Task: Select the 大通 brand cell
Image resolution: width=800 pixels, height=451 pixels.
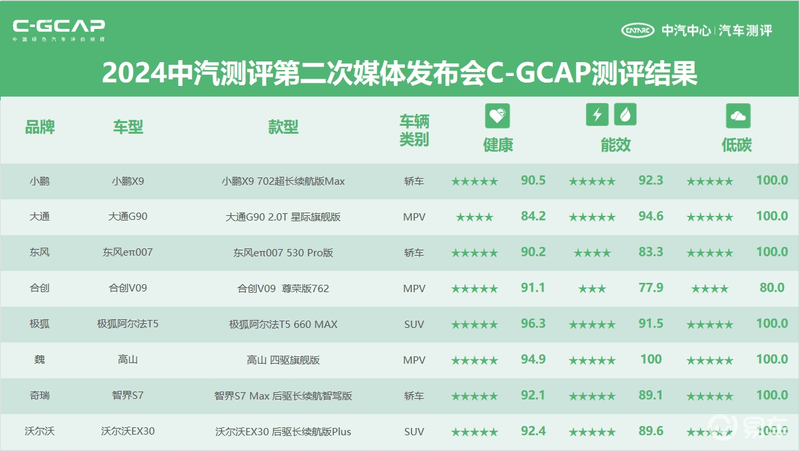Action: coord(39,216)
